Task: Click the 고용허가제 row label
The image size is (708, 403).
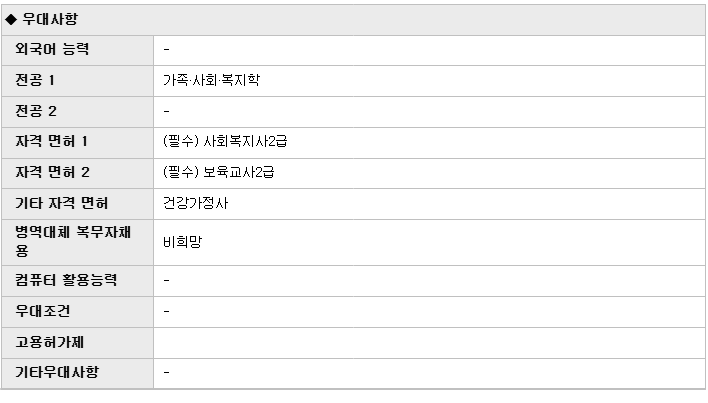Action: pyautogui.click(x=50, y=343)
